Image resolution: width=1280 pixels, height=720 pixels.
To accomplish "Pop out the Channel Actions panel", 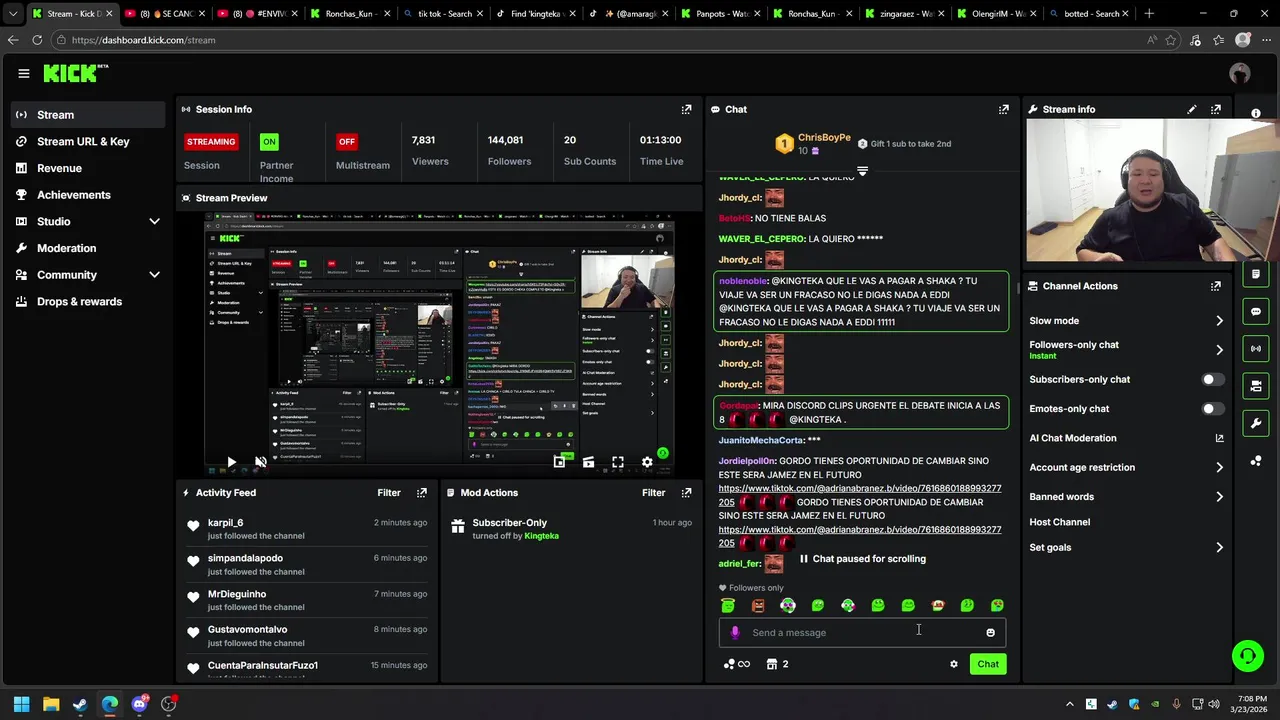I will coord(1216,286).
